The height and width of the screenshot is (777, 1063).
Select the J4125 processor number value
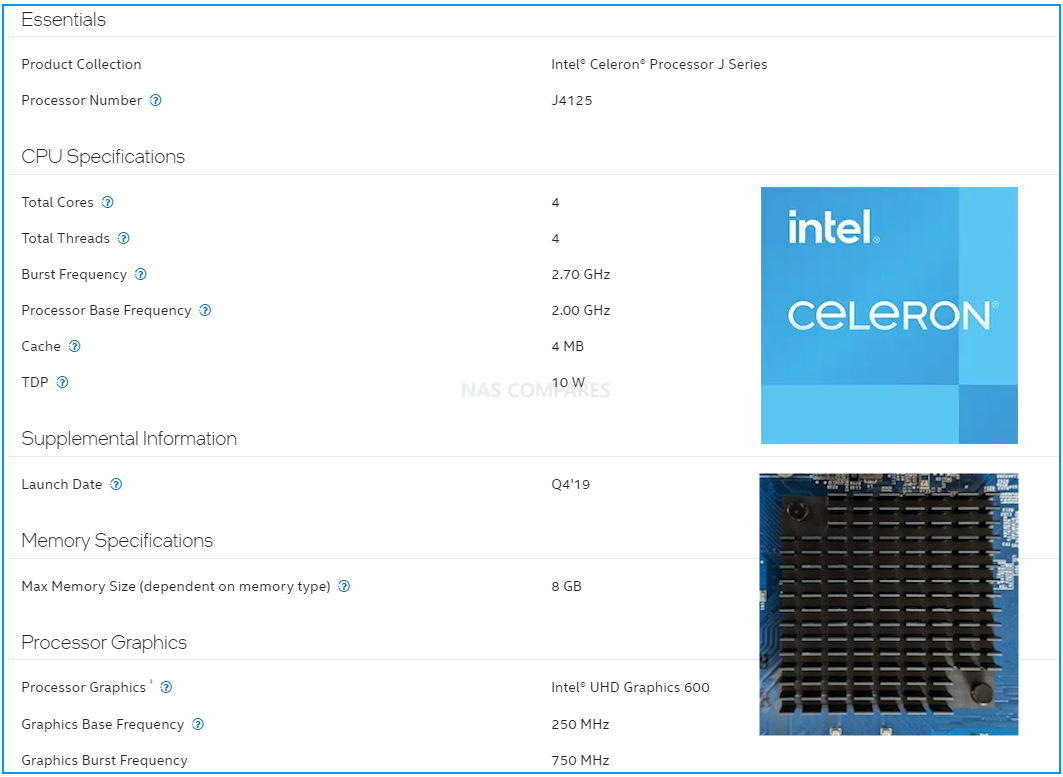pos(572,100)
